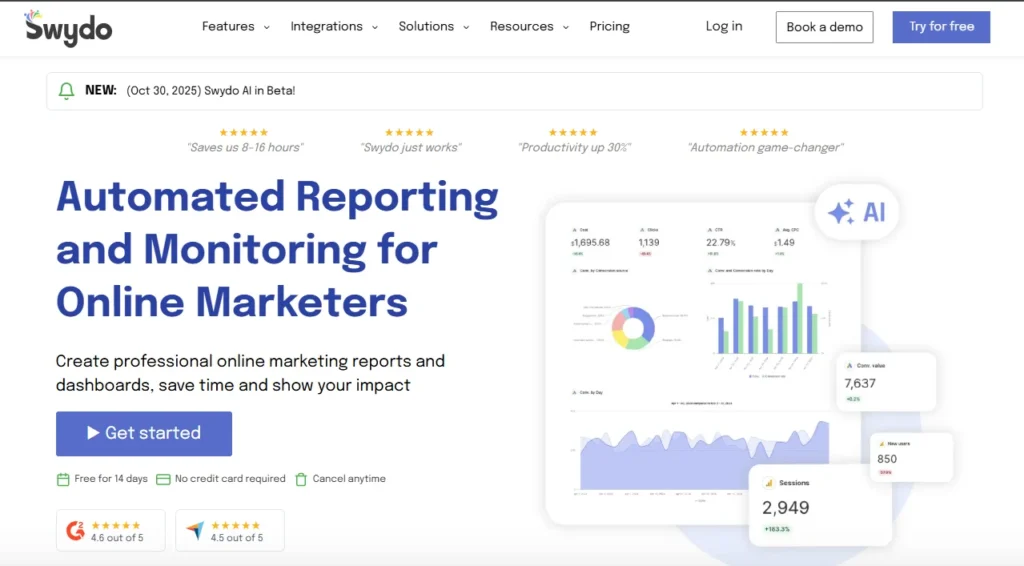Click the G2 logo icon

(76, 531)
